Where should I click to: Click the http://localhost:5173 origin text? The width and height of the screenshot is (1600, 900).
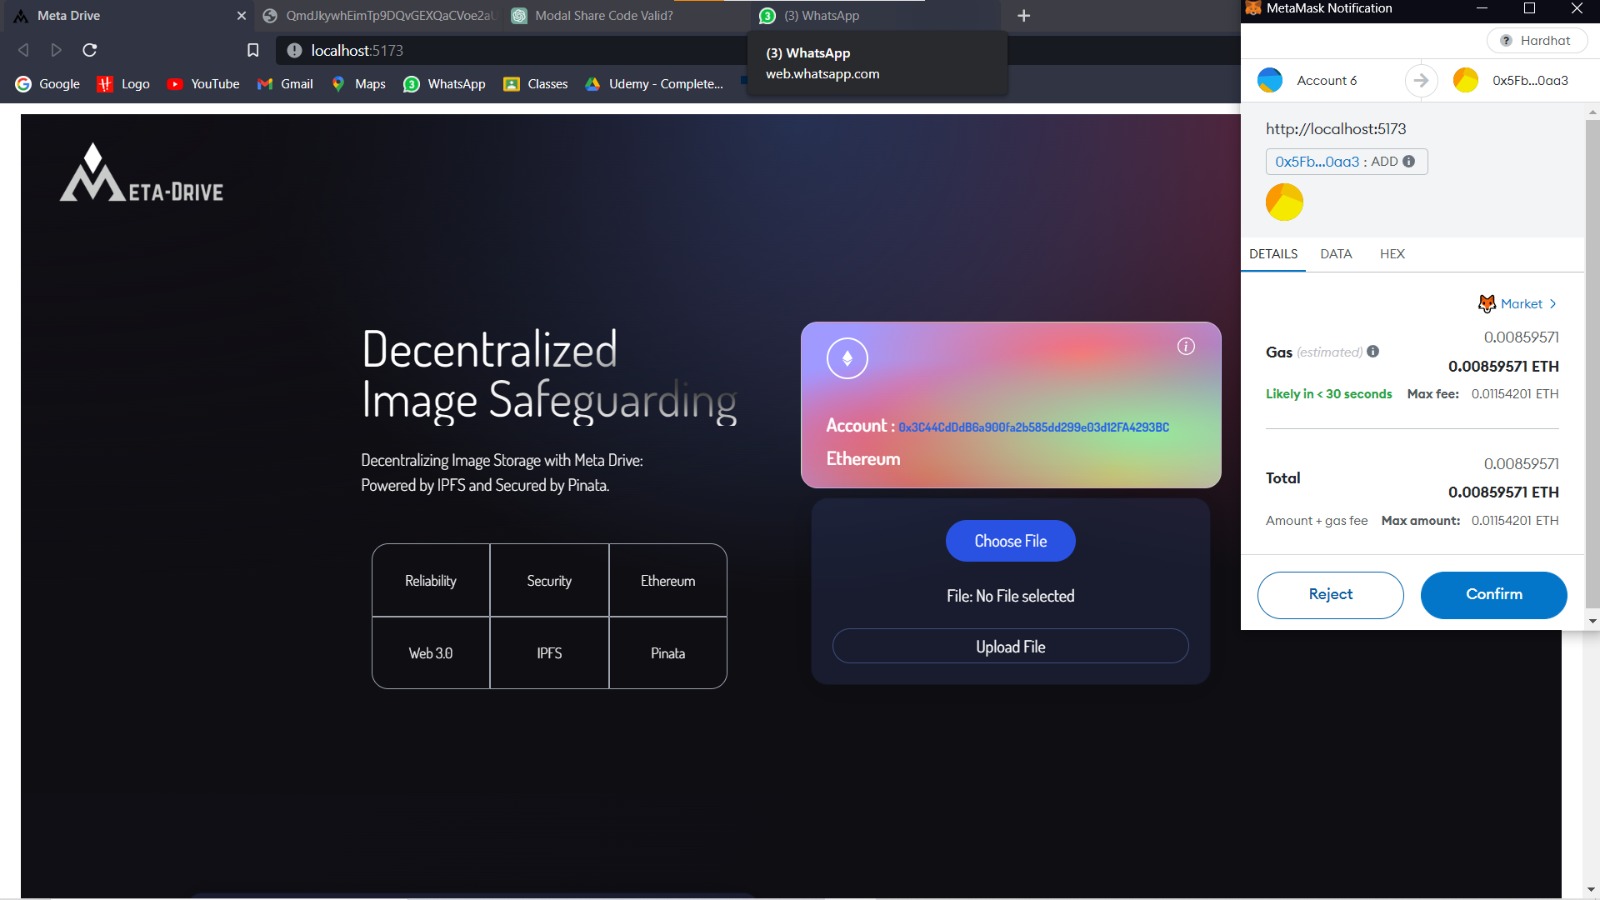click(1336, 129)
